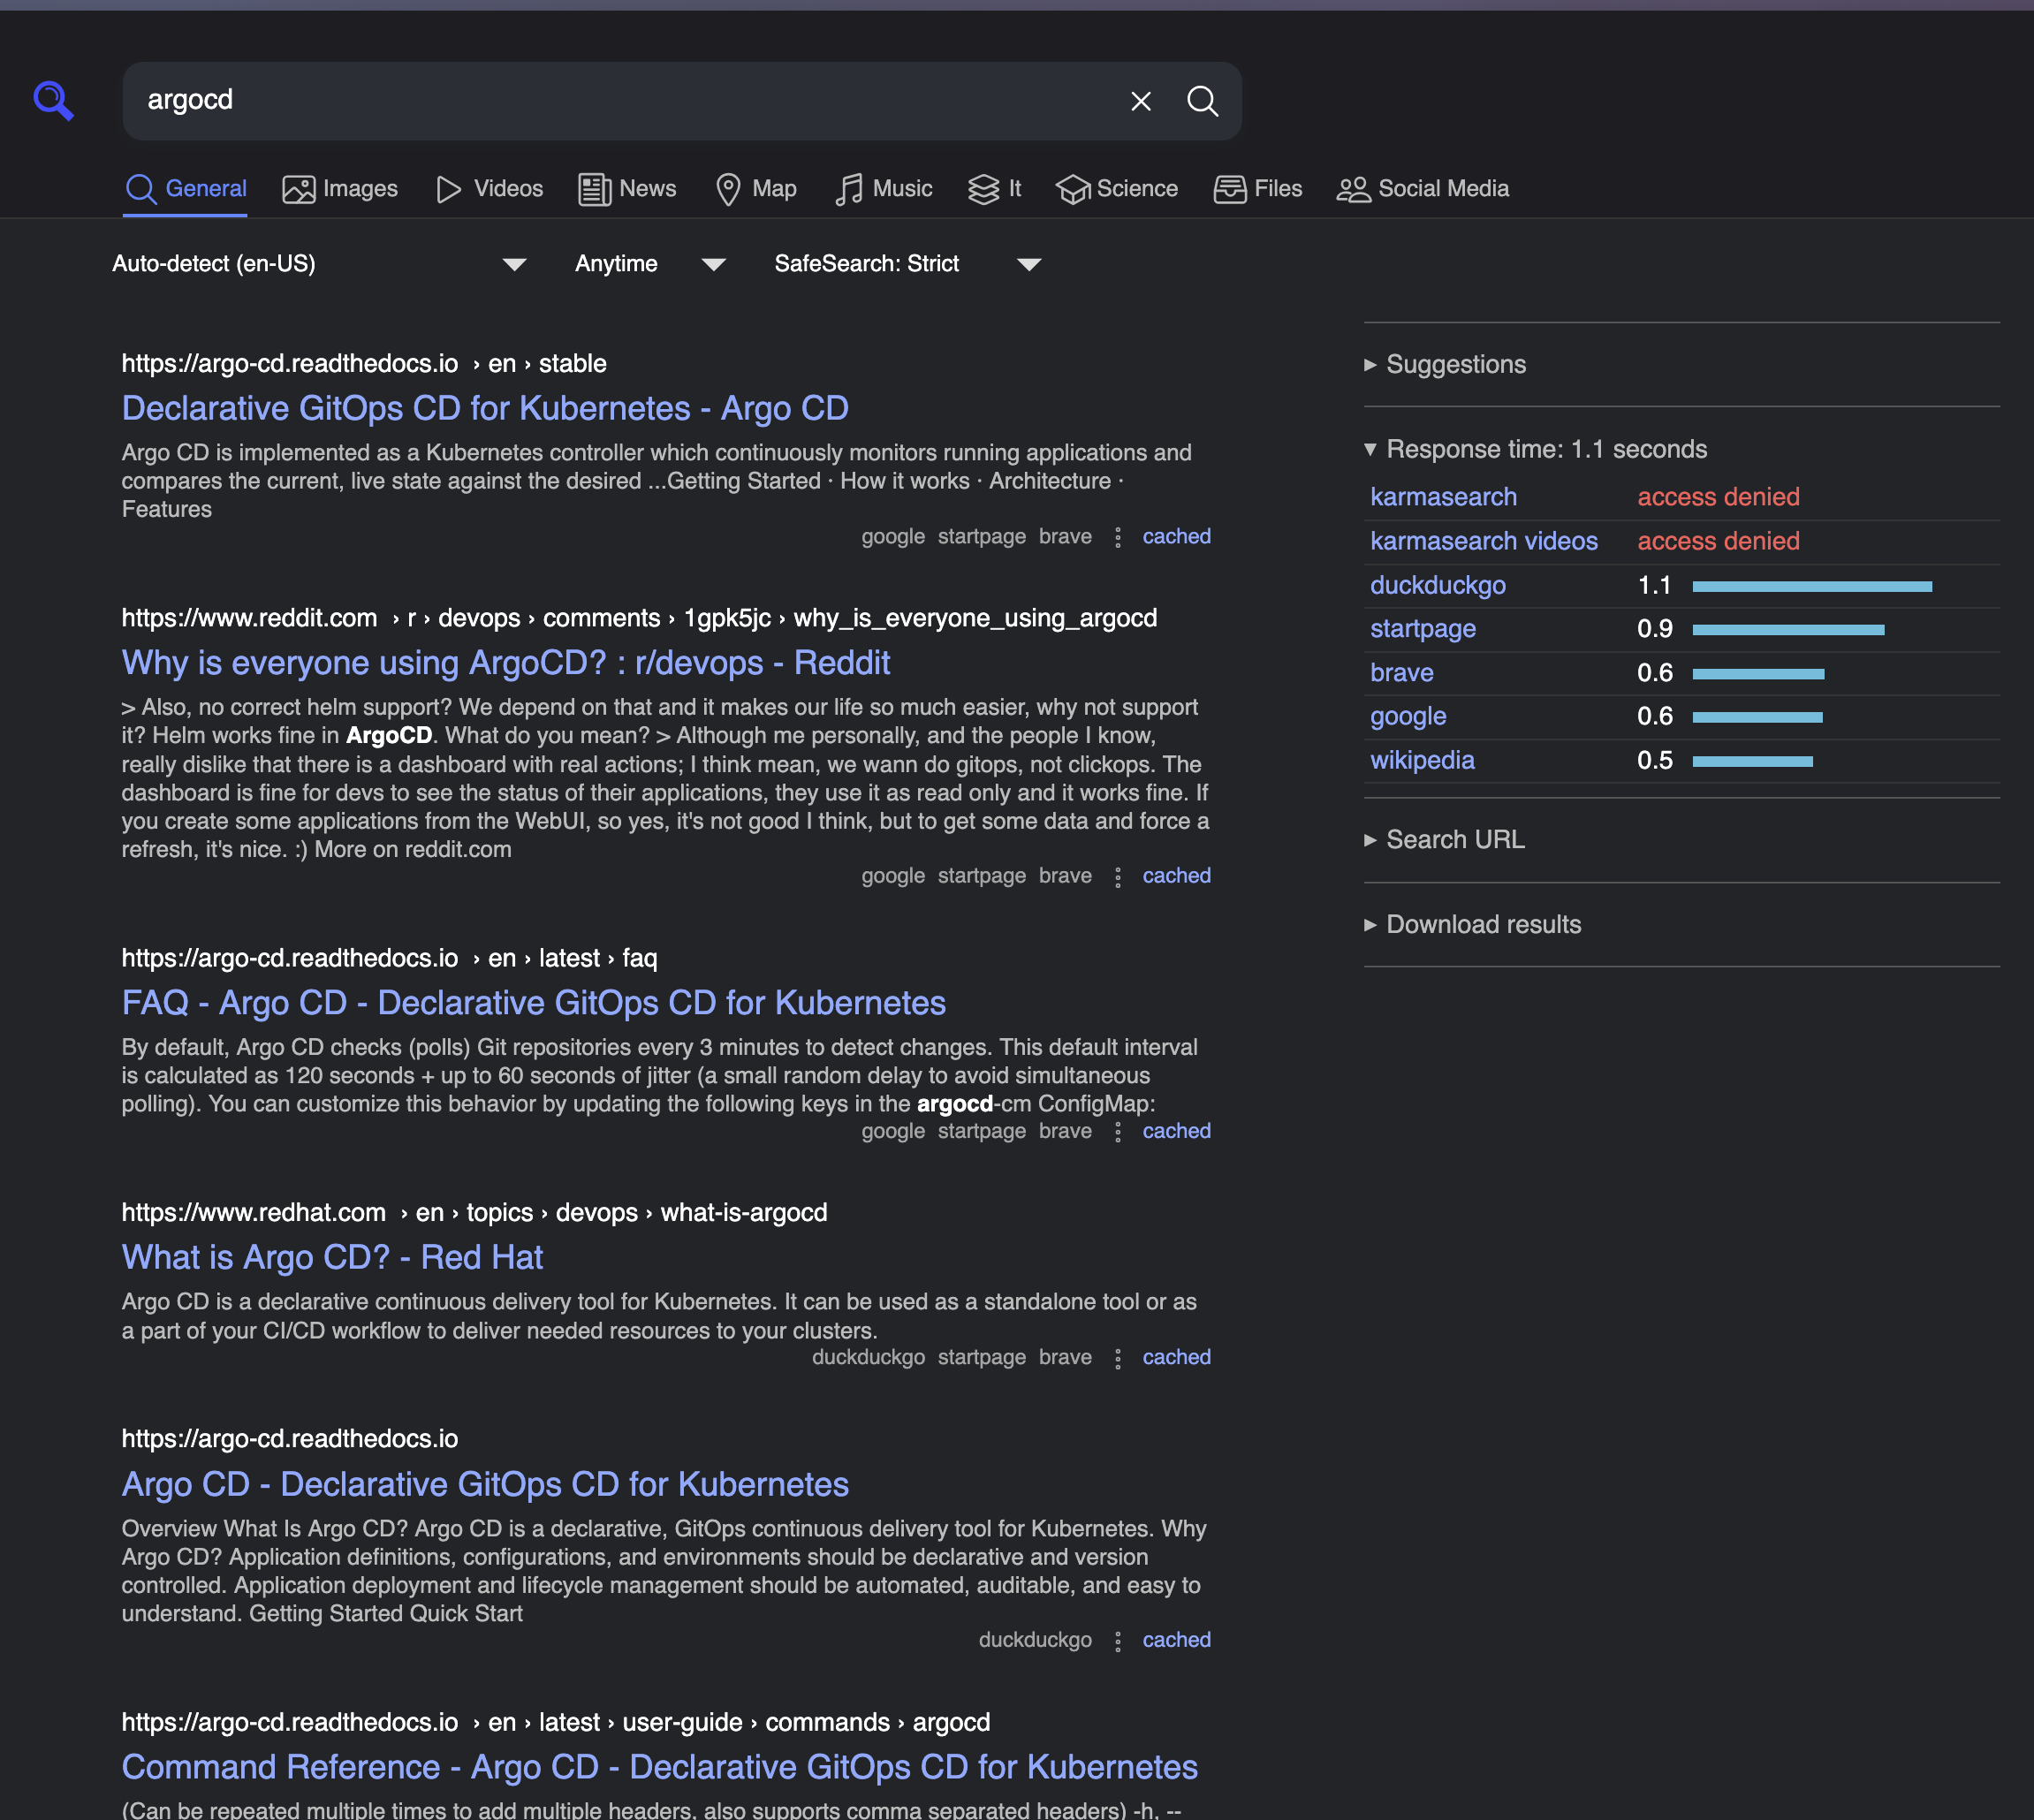Image resolution: width=2034 pixels, height=1820 pixels.
Task: Focus the search box containing argocd
Action: 620,101
